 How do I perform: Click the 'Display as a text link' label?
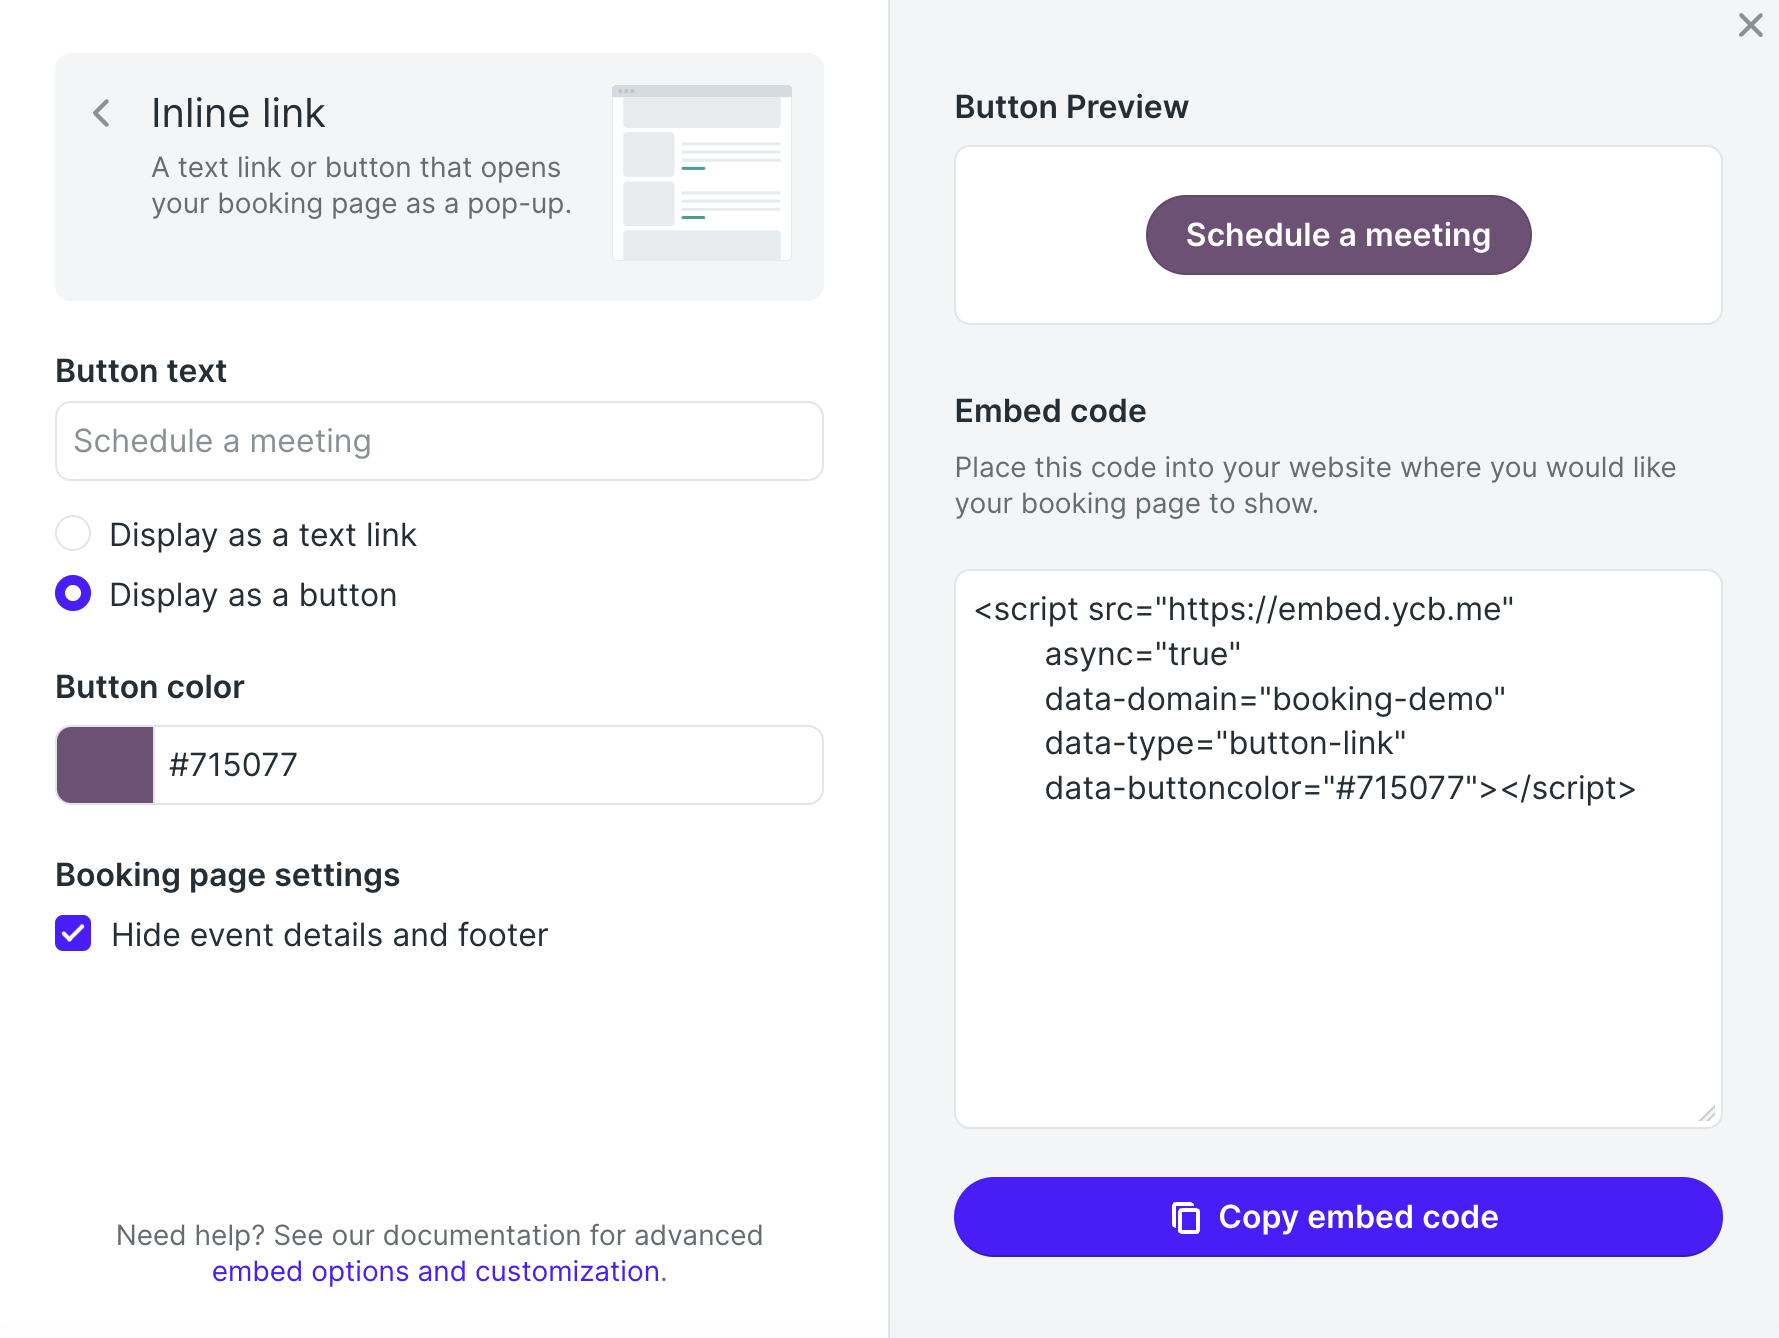tap(263, 535)
